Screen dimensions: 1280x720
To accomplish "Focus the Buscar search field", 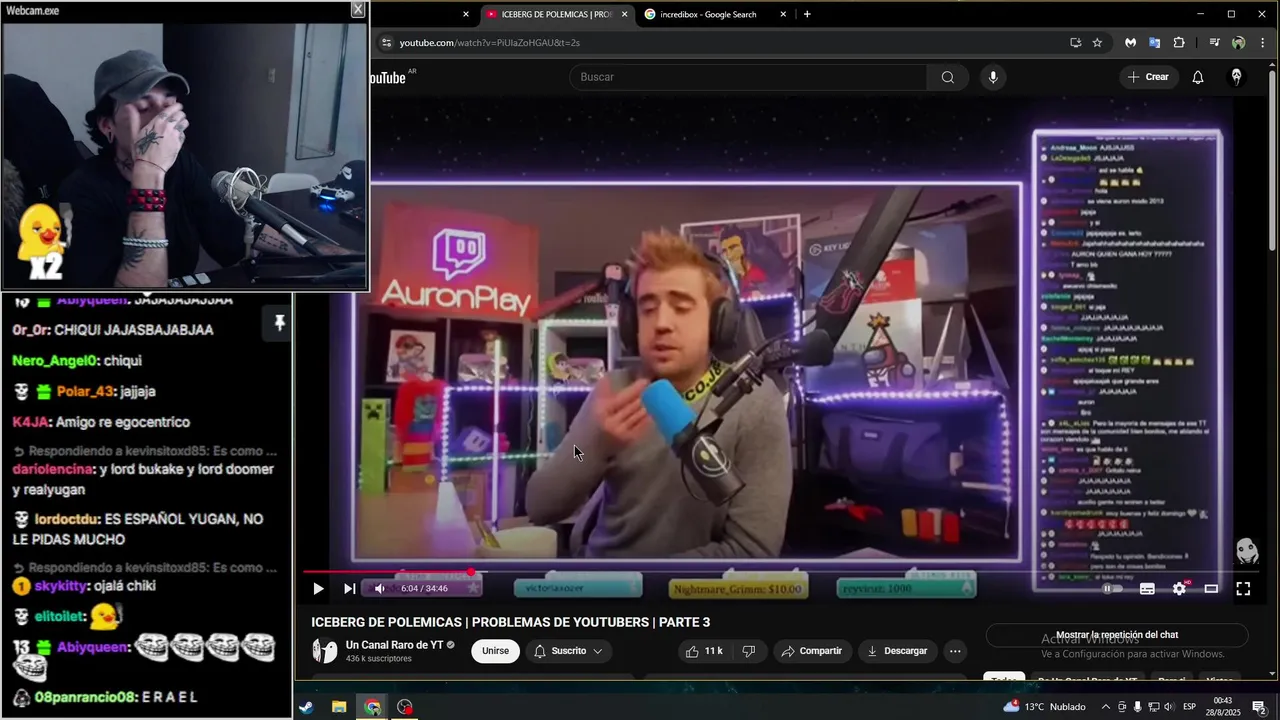I will pyautogui.click(x=748, y=77).
